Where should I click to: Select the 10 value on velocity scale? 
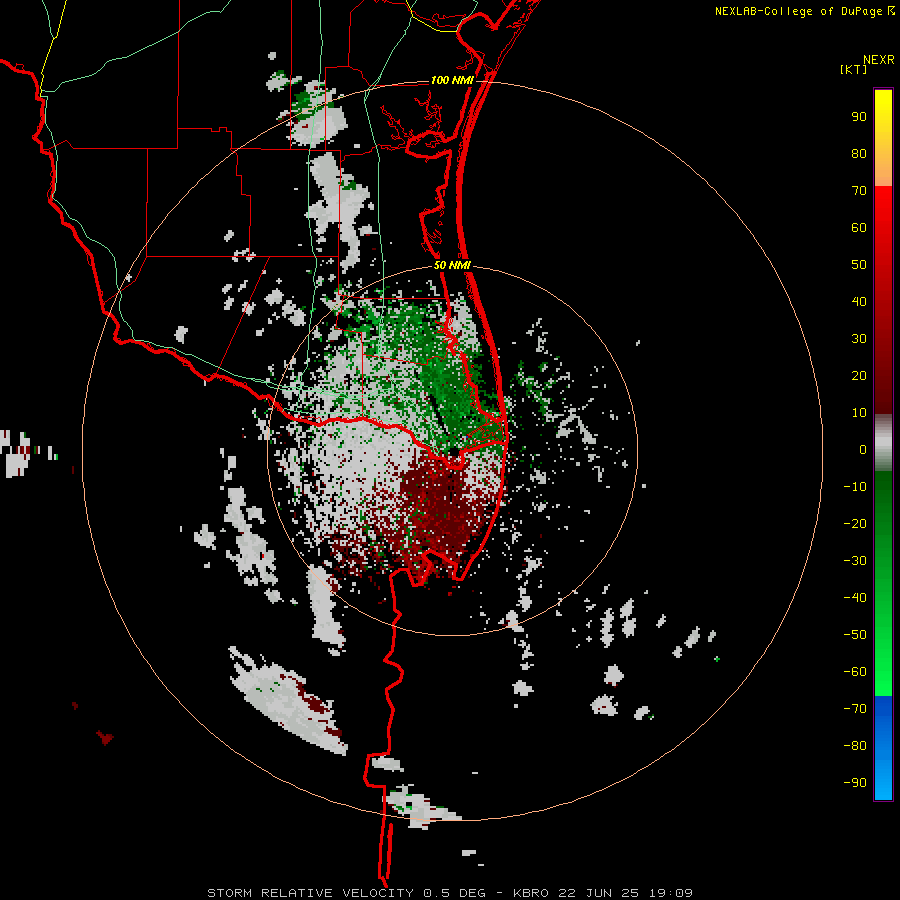click(x=859, y=413)
